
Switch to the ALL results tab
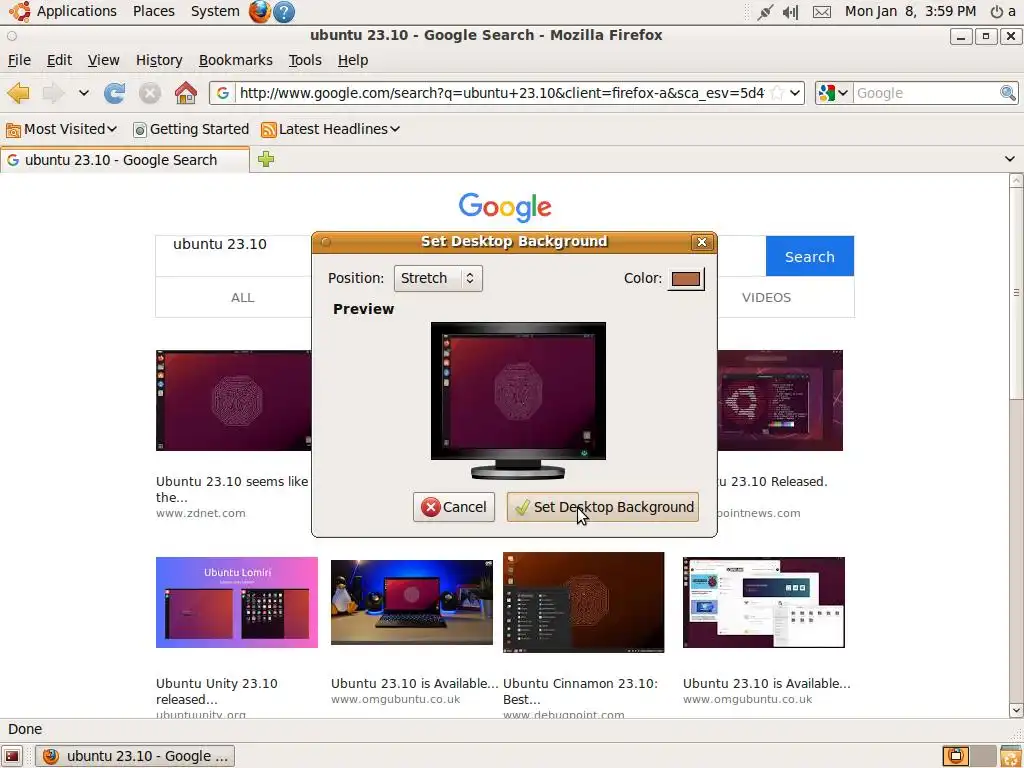pyautogui.click(x=242, y=298)
